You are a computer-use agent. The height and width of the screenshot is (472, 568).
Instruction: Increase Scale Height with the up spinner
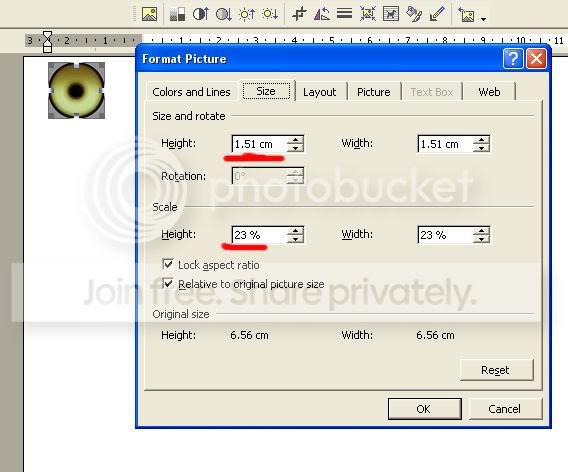[x=295, y=231]
